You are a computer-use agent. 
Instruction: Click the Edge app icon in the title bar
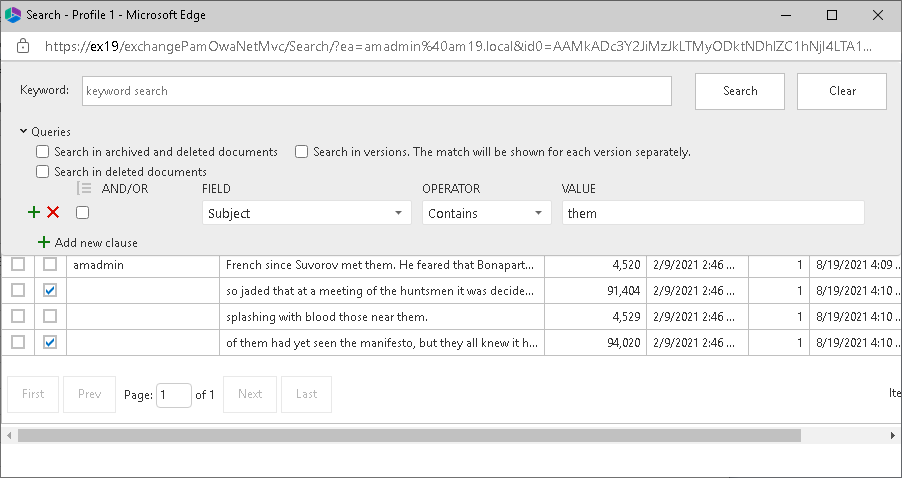[x=14, y=16]
